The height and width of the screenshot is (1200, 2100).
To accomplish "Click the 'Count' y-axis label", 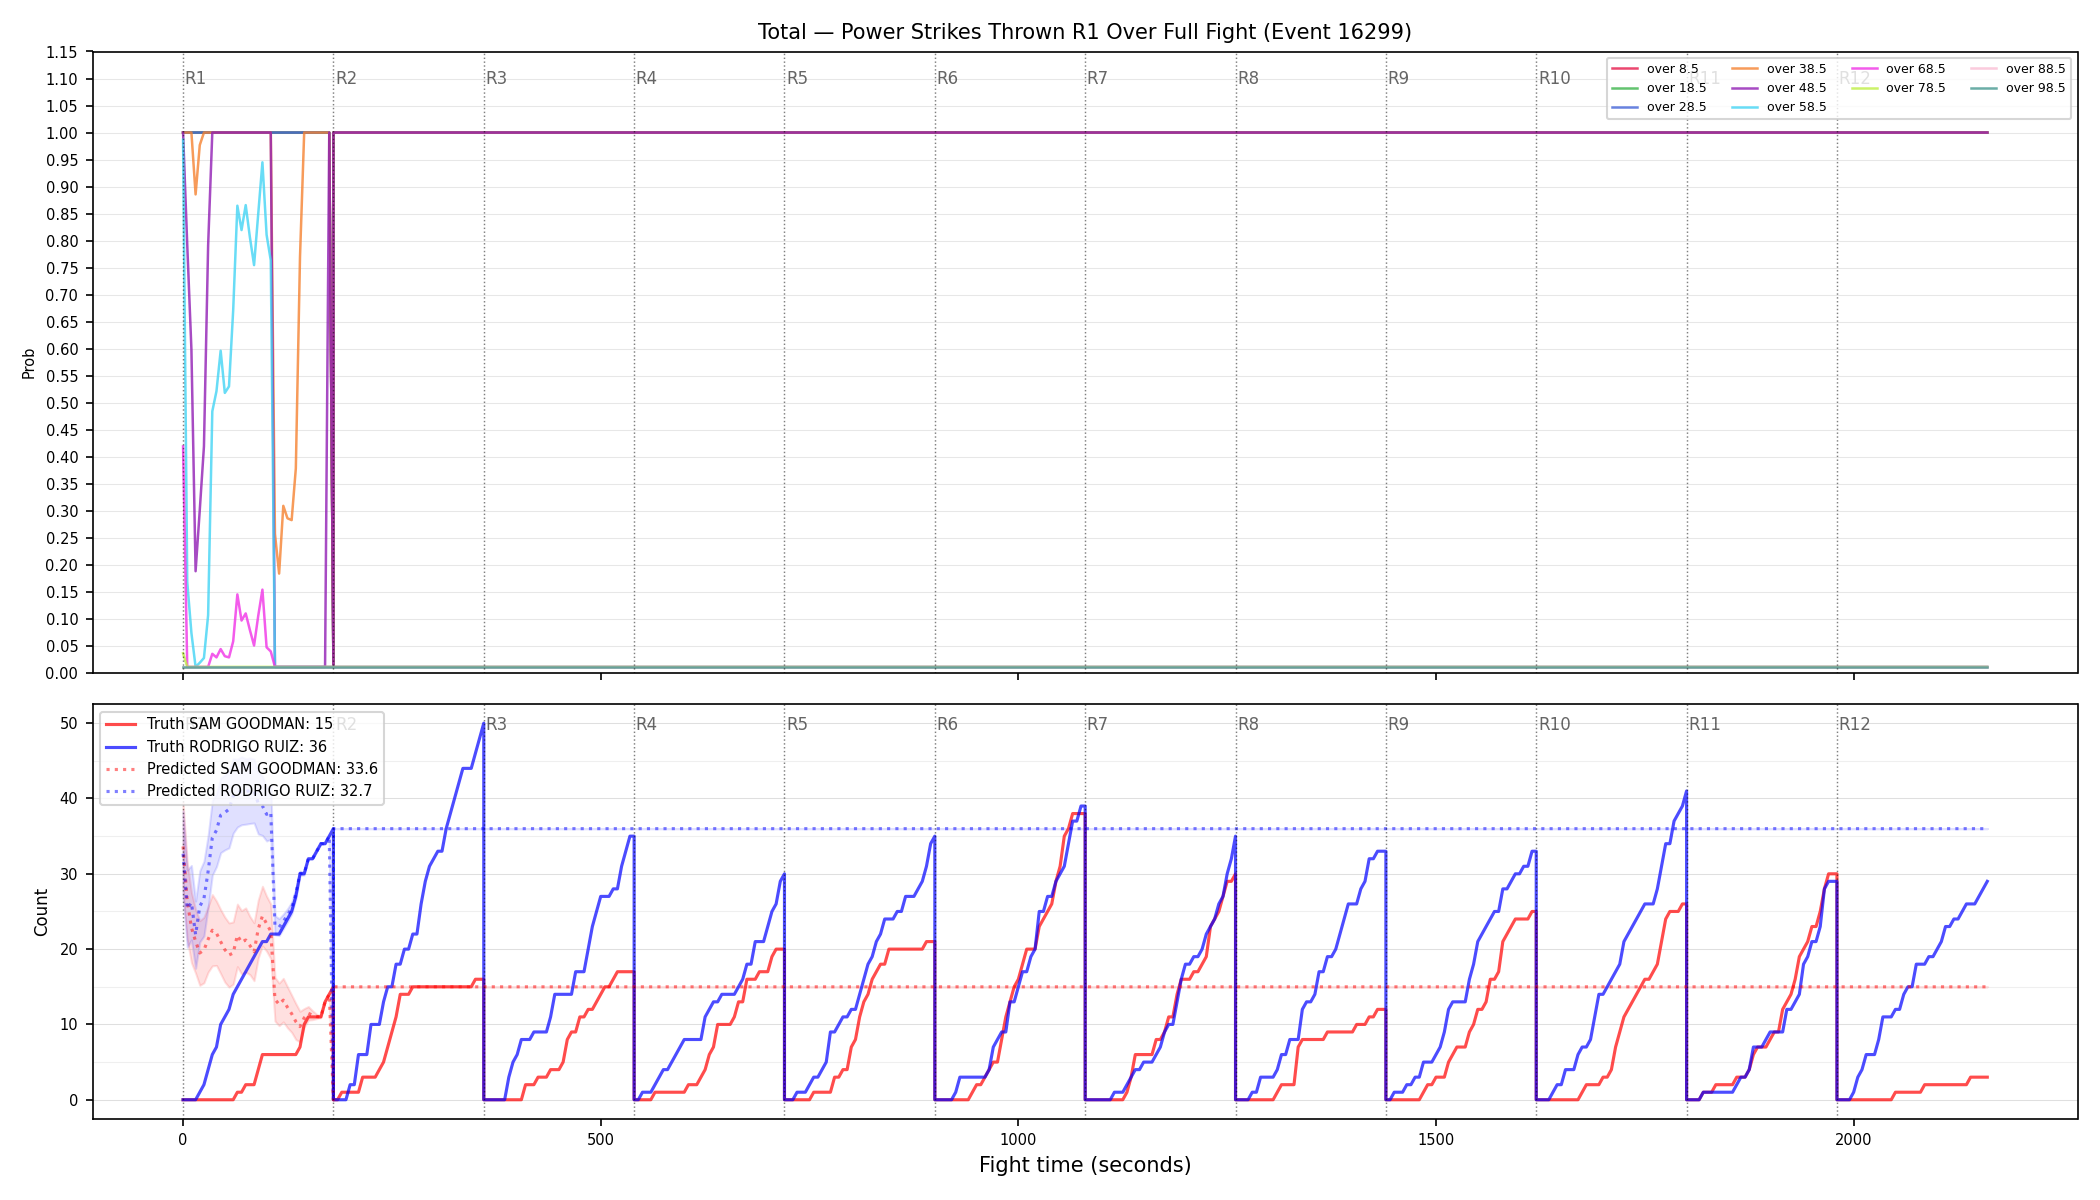I will click(41, 912).
